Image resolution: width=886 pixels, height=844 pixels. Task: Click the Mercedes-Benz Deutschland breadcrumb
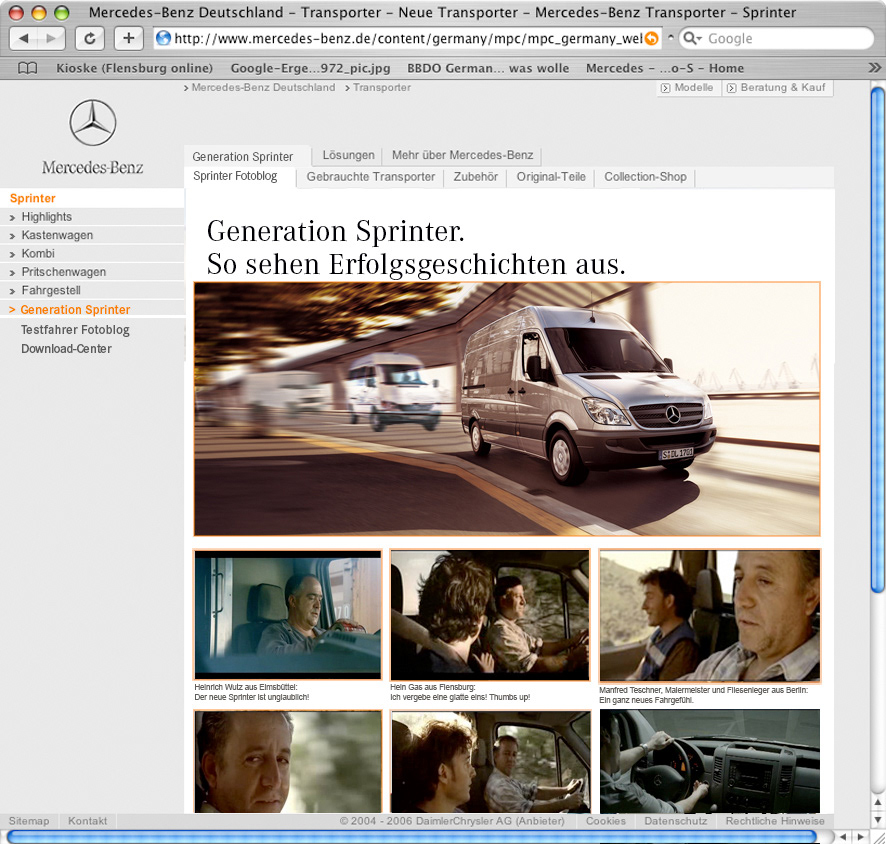[x=263, y=88]
